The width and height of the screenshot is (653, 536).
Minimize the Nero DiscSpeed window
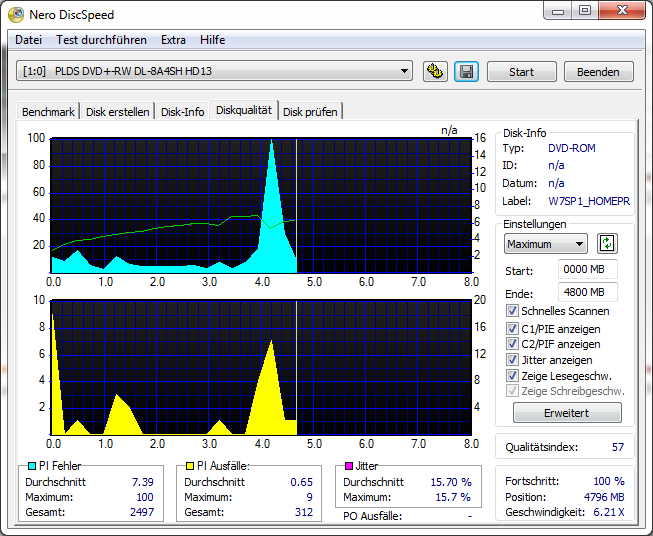558,11
